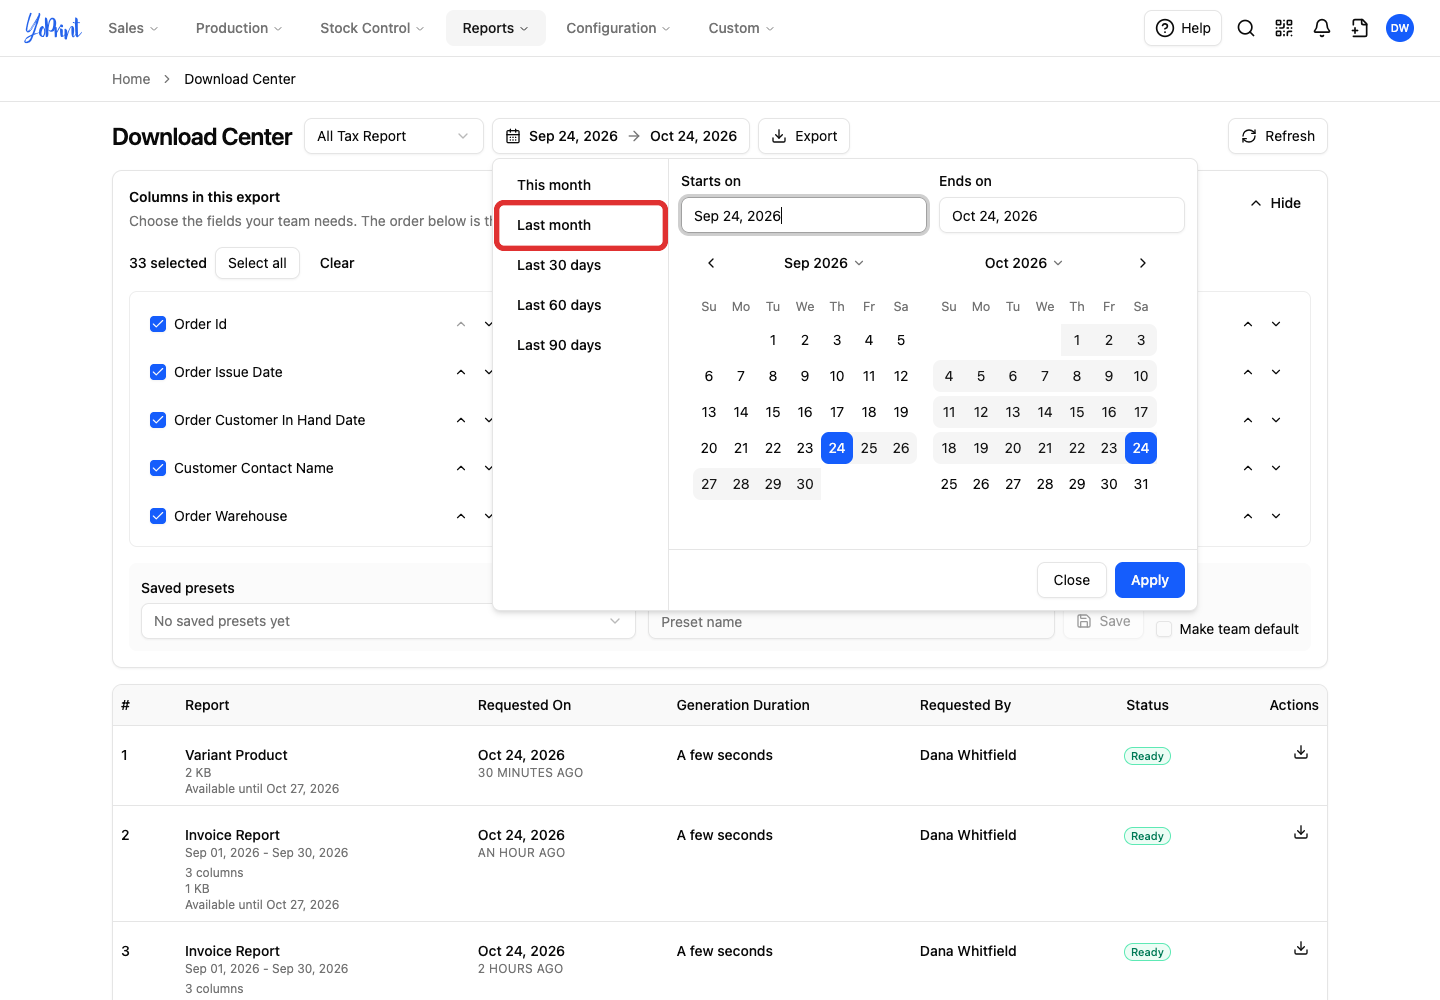Screen dimensions: 1440x1000
Task: Move Order Customer In Hand Date up
Action: 461,420
